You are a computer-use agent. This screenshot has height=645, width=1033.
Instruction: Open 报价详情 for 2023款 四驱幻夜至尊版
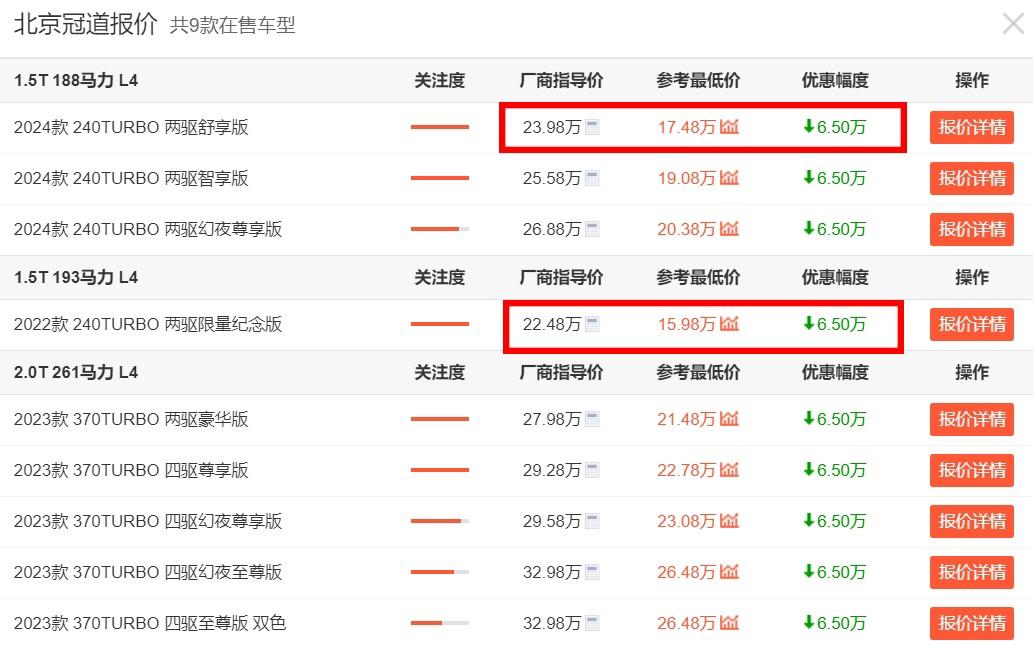(x=972, y=572)
